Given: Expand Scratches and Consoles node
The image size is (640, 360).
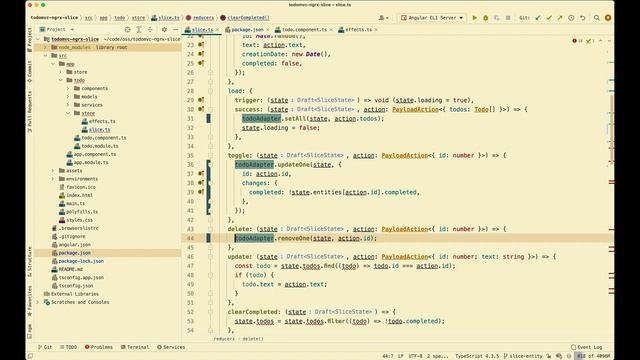Looking at the screenshot, I should tap(38, 302).
